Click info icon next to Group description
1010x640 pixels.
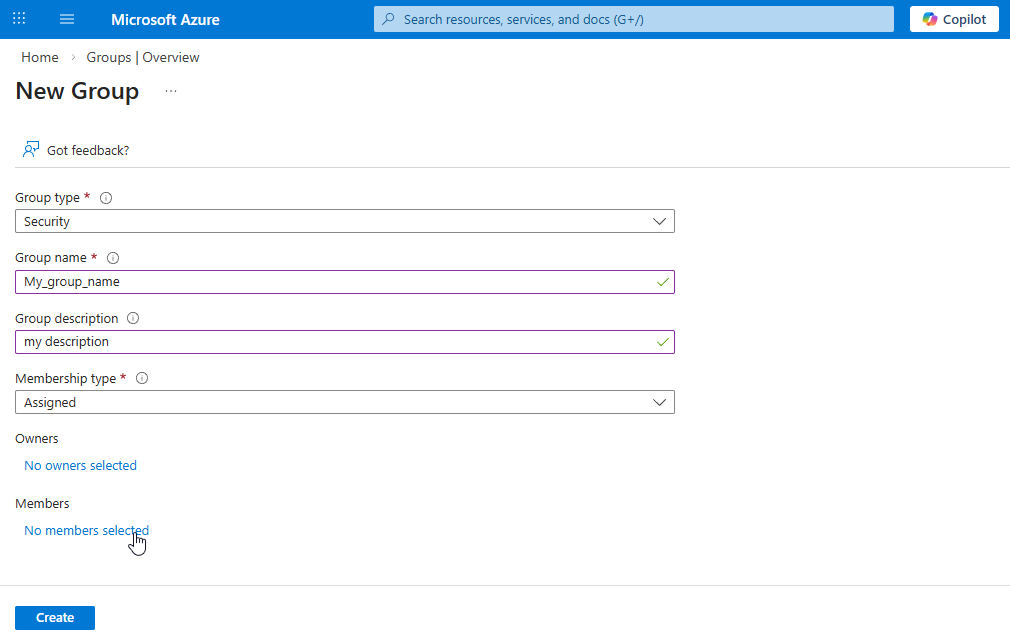pyautogui.click(x=133, y=319)
